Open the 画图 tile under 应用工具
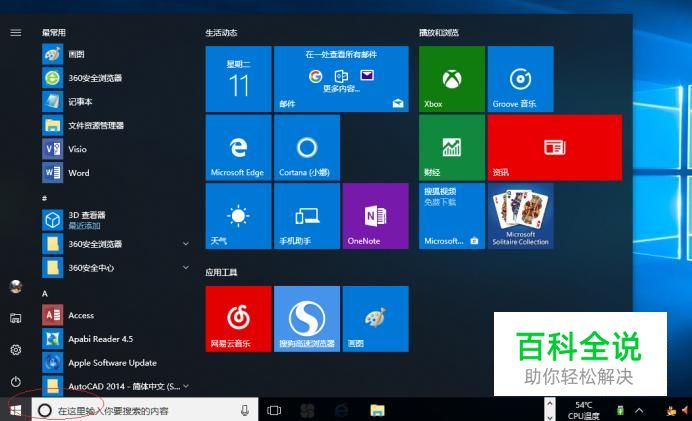Image resolution: width=692 pixels, height=421 pixels. pos(376,319)
